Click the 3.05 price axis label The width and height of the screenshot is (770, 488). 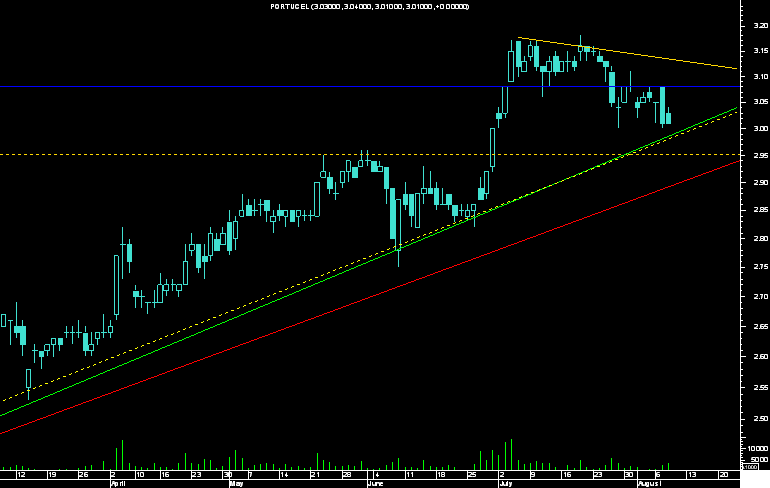tap(761, 102)
